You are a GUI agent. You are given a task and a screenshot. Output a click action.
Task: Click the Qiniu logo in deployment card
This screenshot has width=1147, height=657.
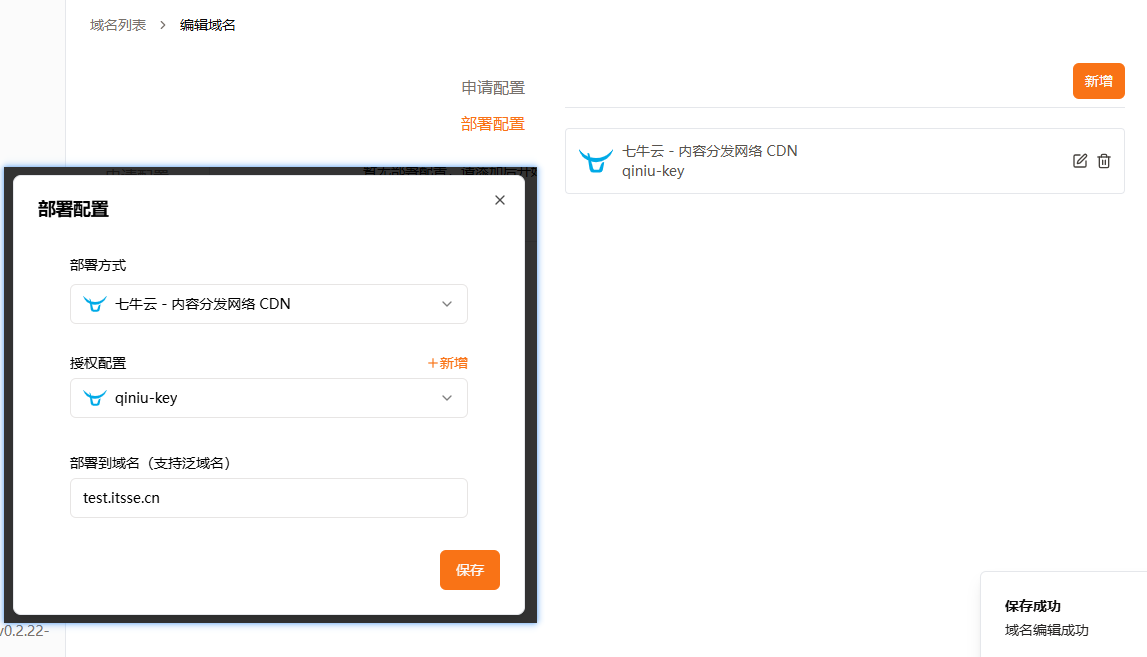click(x=595, y=161)
